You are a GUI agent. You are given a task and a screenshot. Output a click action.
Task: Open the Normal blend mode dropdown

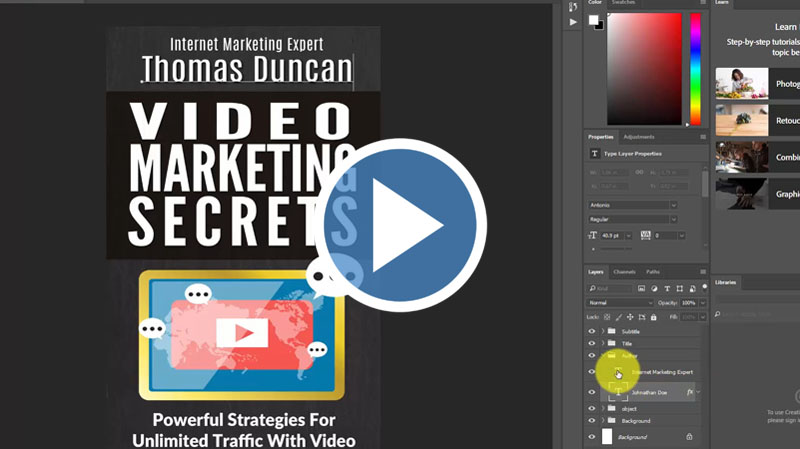click(620, 302)
